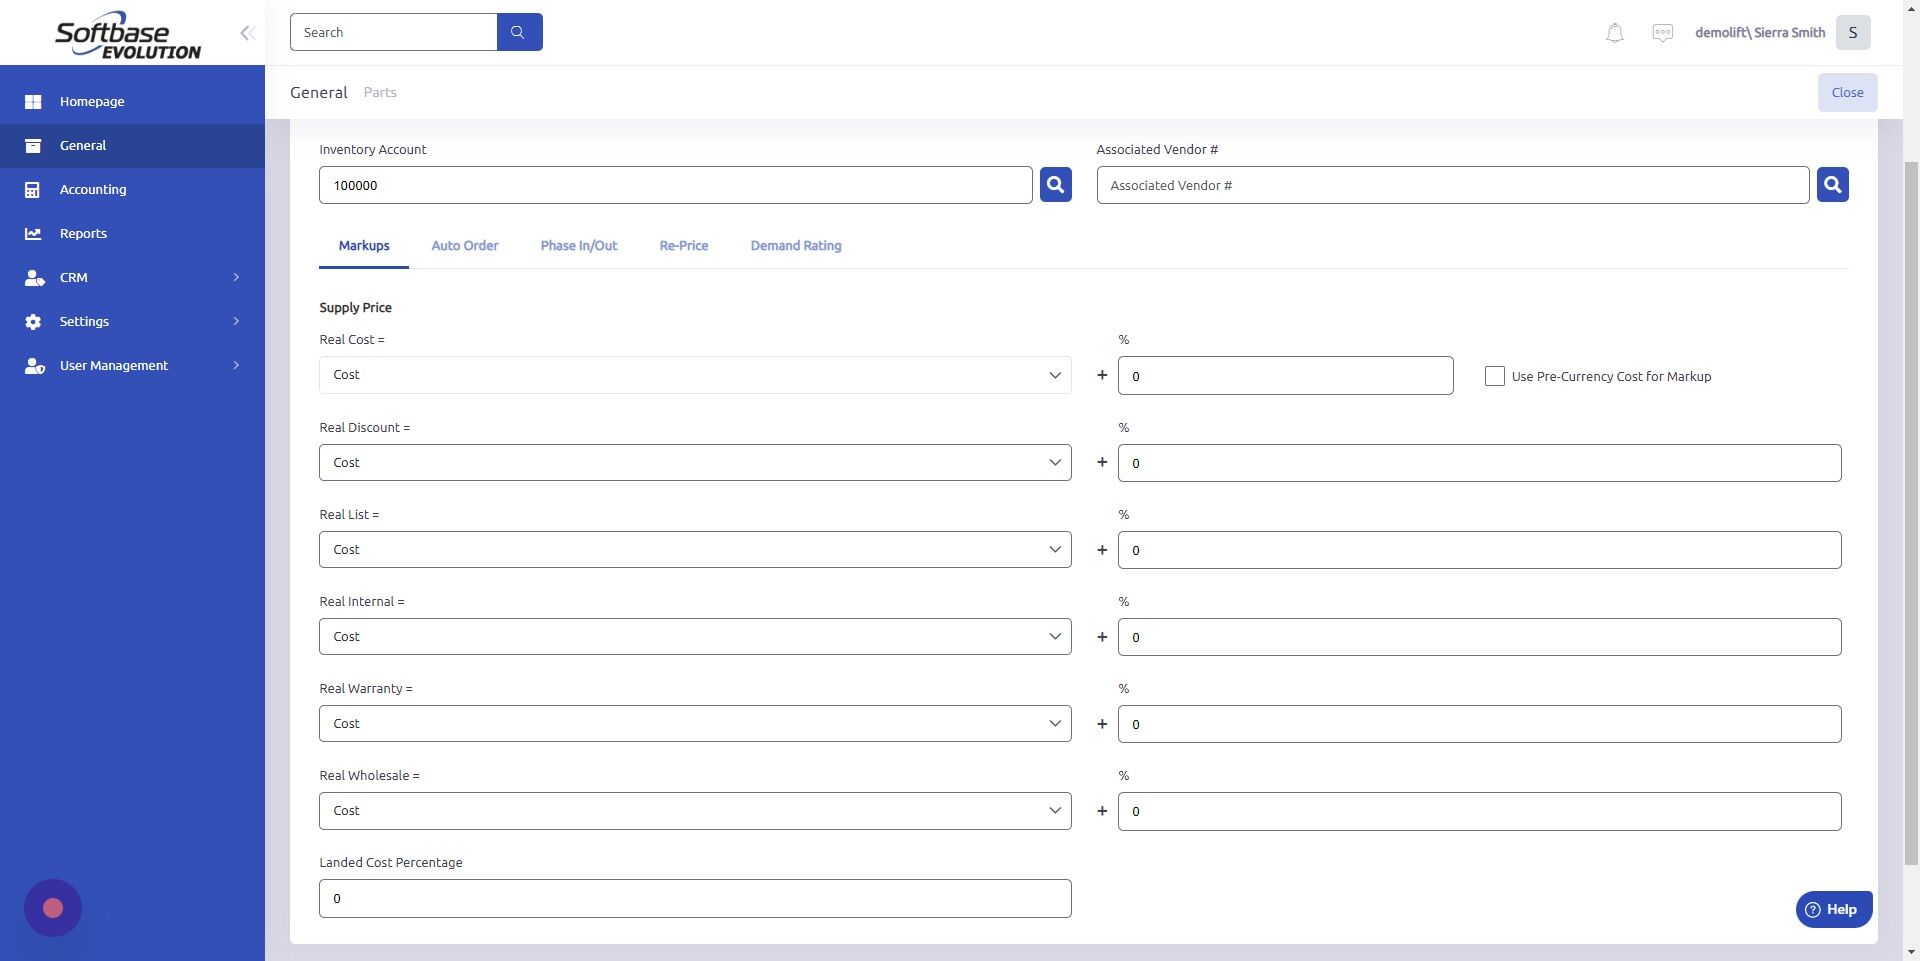Enable Use Pre-Currency Cost for Markup
The image size is (1920, 961).
click(x=1494, y=376)
